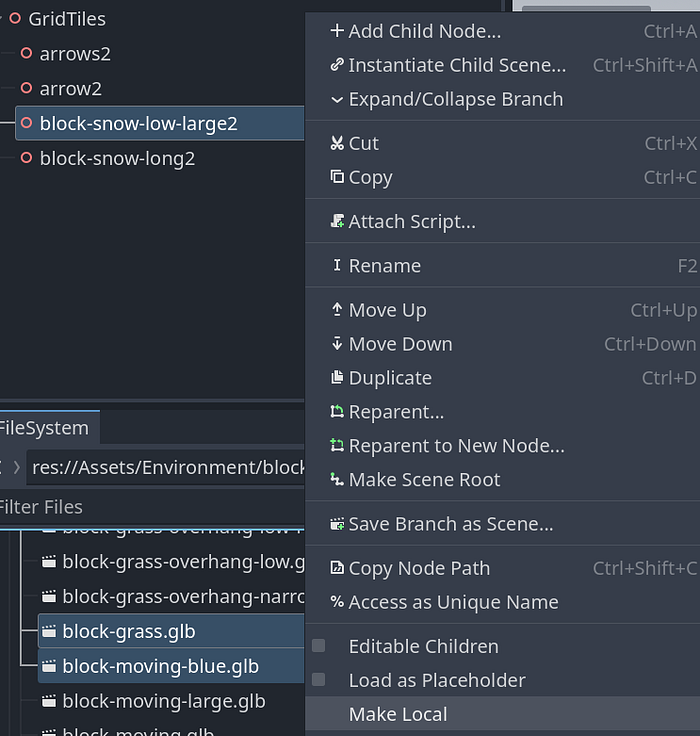Click the res://Assets/Environment path field

click(167, 467)
